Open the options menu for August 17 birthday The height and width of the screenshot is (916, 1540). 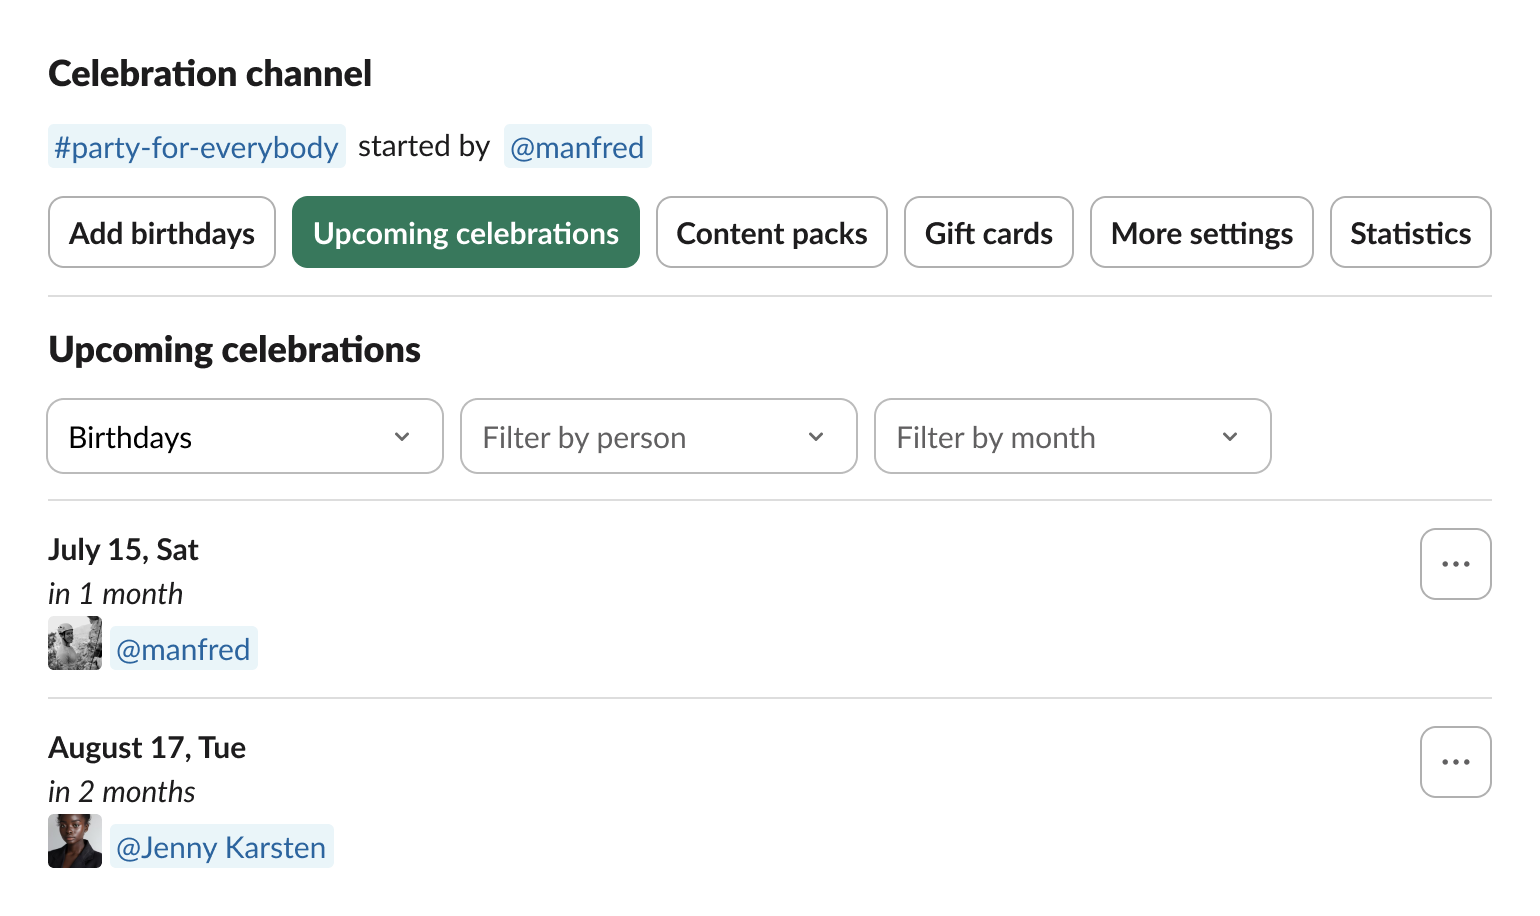click(1455, 761)
